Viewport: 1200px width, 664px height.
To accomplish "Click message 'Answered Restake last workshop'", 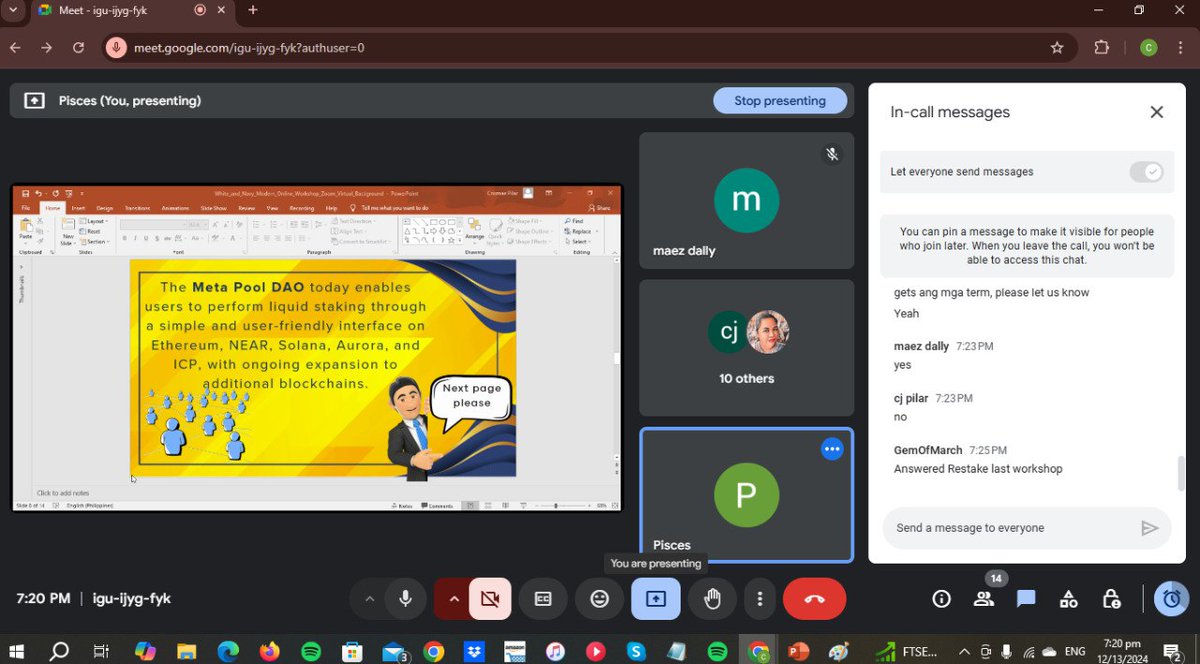I will (x=978, y=469).
